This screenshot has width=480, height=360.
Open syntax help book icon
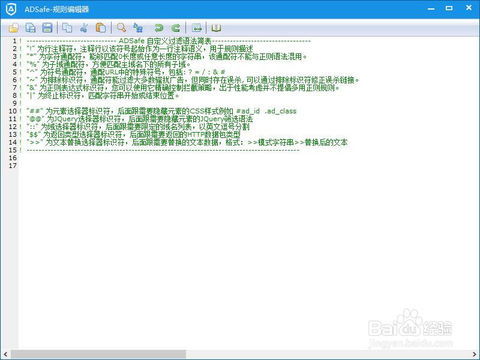click(x=216, y=28)
